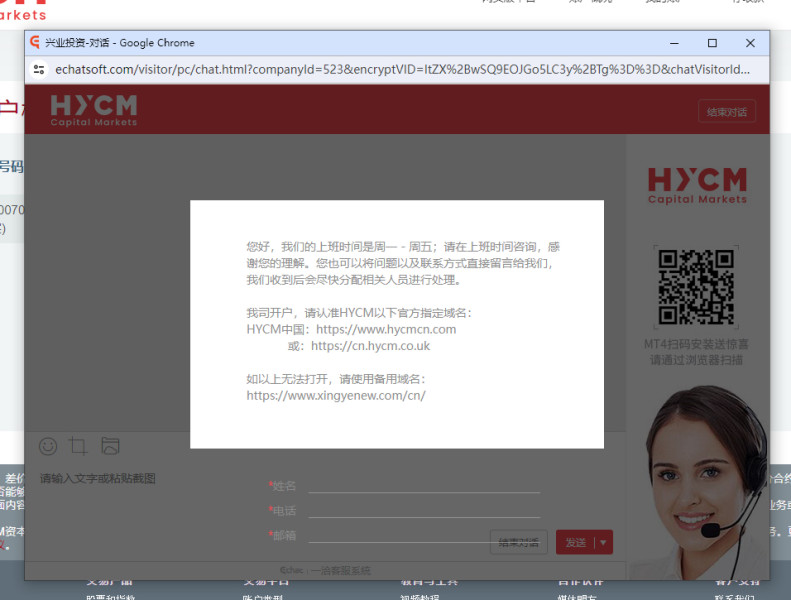Screen dimensions: 791x600
Task: Click the red 发送 send button
Action: click(576, 542)
